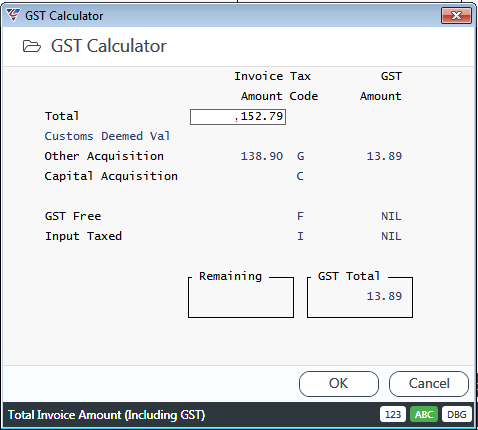The height and width of the screenshot is (430, 478).
Task: Close the GST Calculator window
Action: click(x=456, y=16)
